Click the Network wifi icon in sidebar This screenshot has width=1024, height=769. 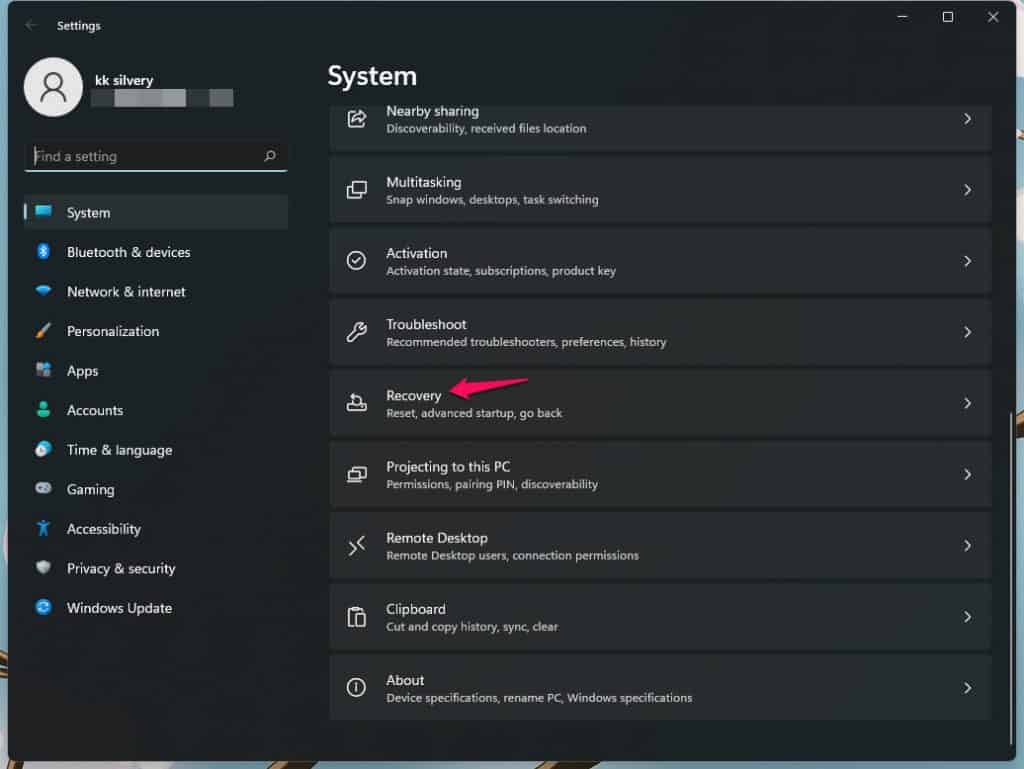tap(44, 290)
